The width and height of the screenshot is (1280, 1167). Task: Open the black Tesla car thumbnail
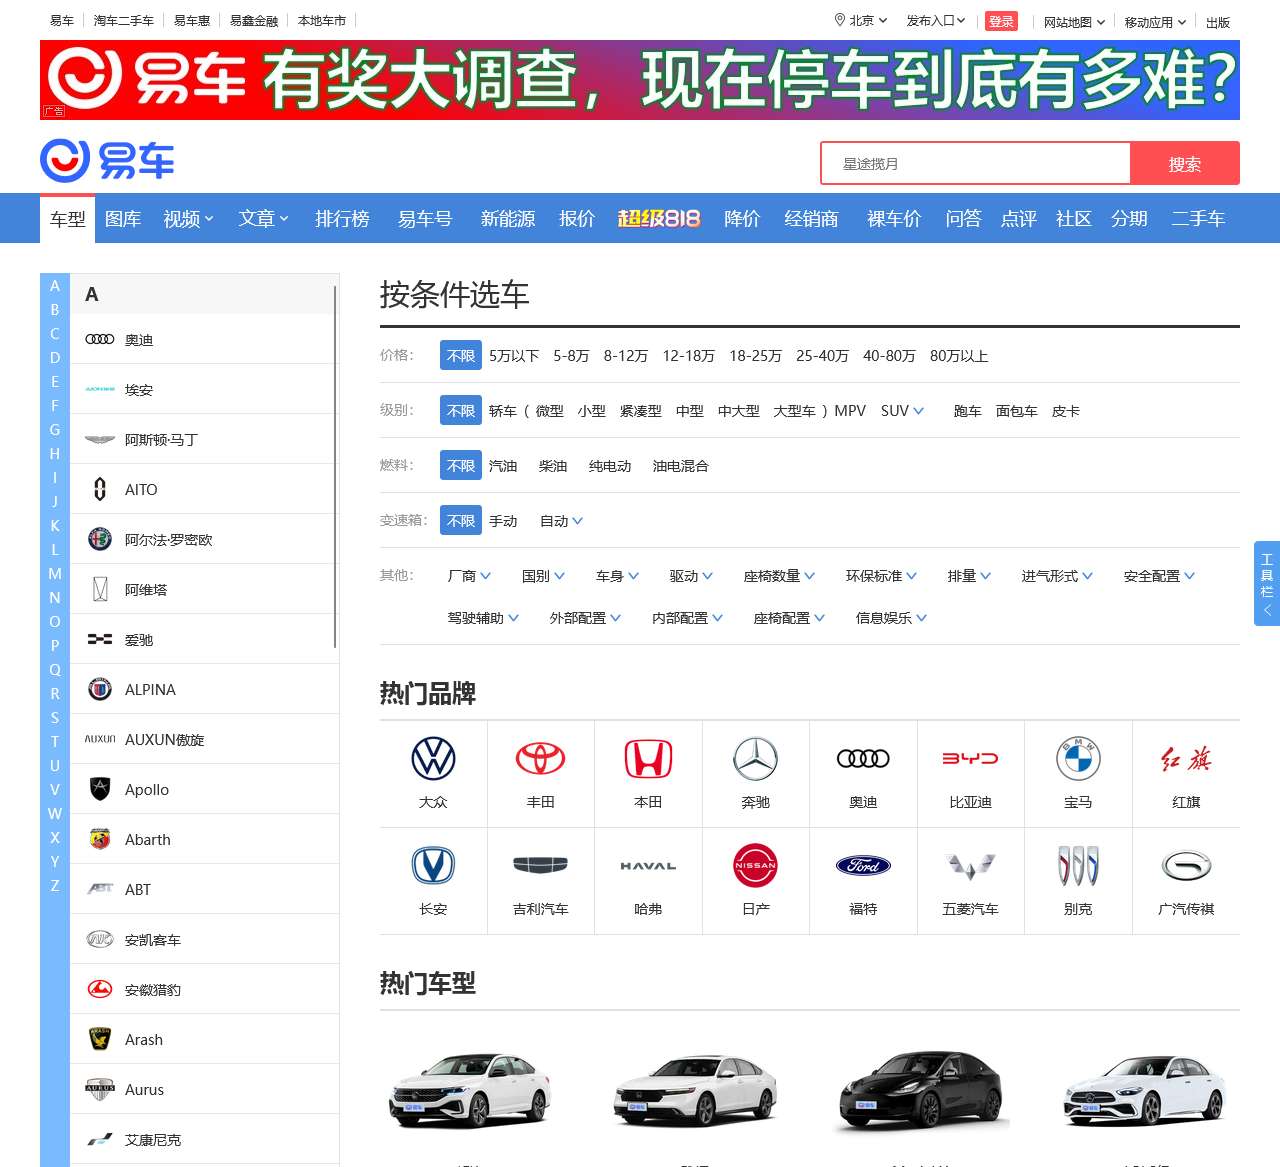pyautogui.click(x=922, y=1090)
